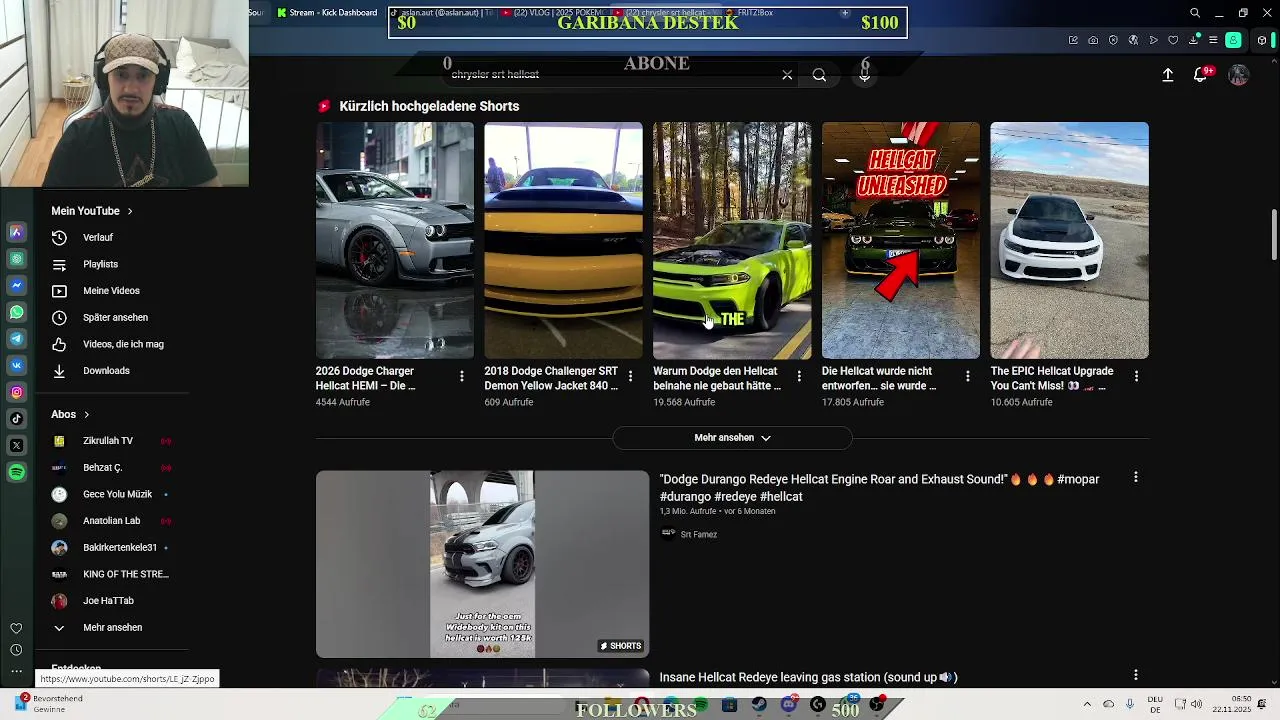Click taskbar volume speaker icon

(1197, 704)
